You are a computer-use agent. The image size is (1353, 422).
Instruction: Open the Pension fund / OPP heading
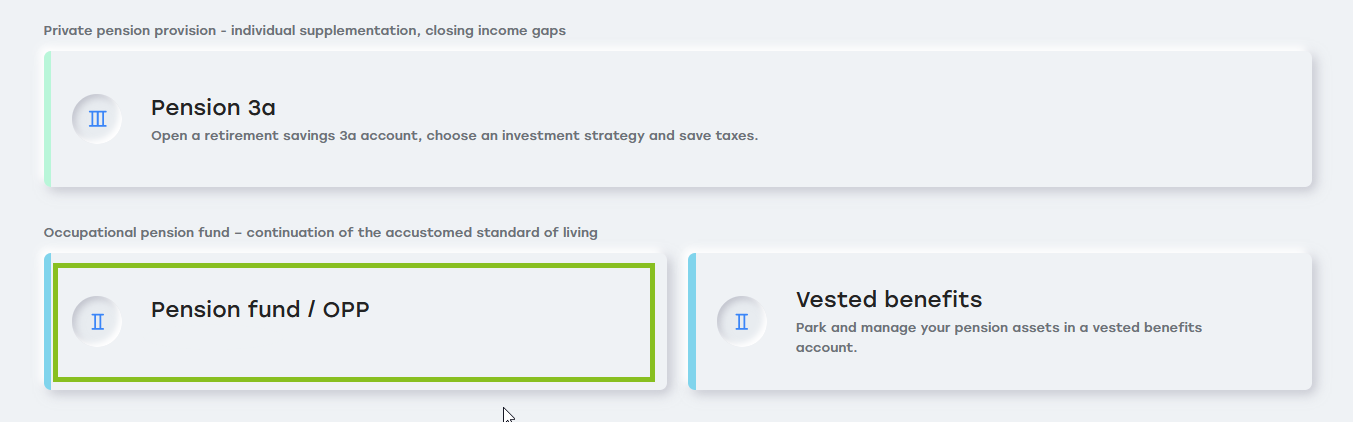click(260, 310)
